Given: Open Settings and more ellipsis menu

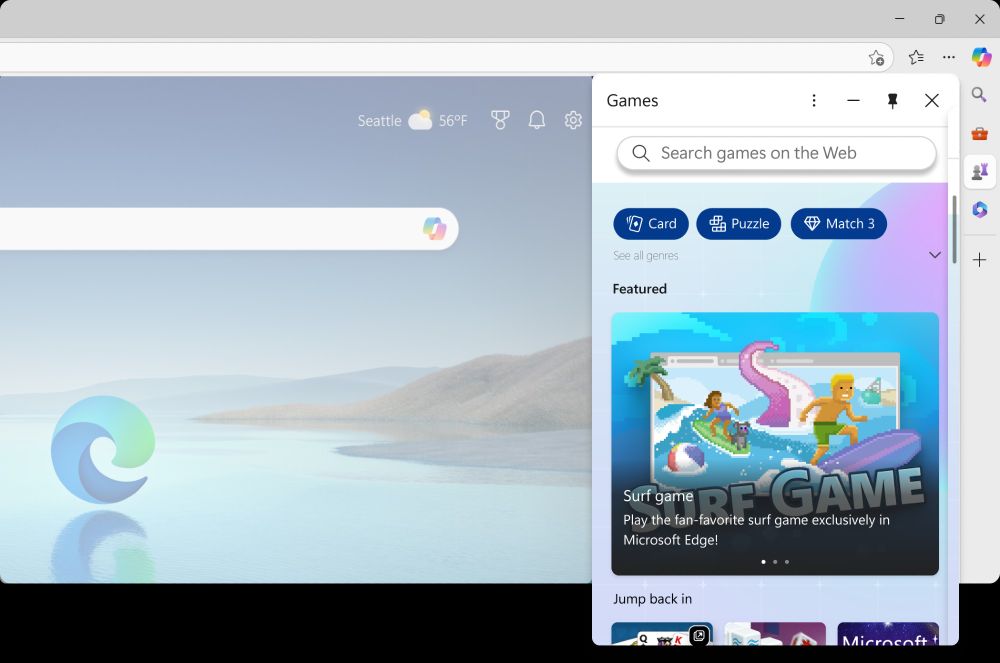Looking at the screenshot, I should click(x=949, y=57).
